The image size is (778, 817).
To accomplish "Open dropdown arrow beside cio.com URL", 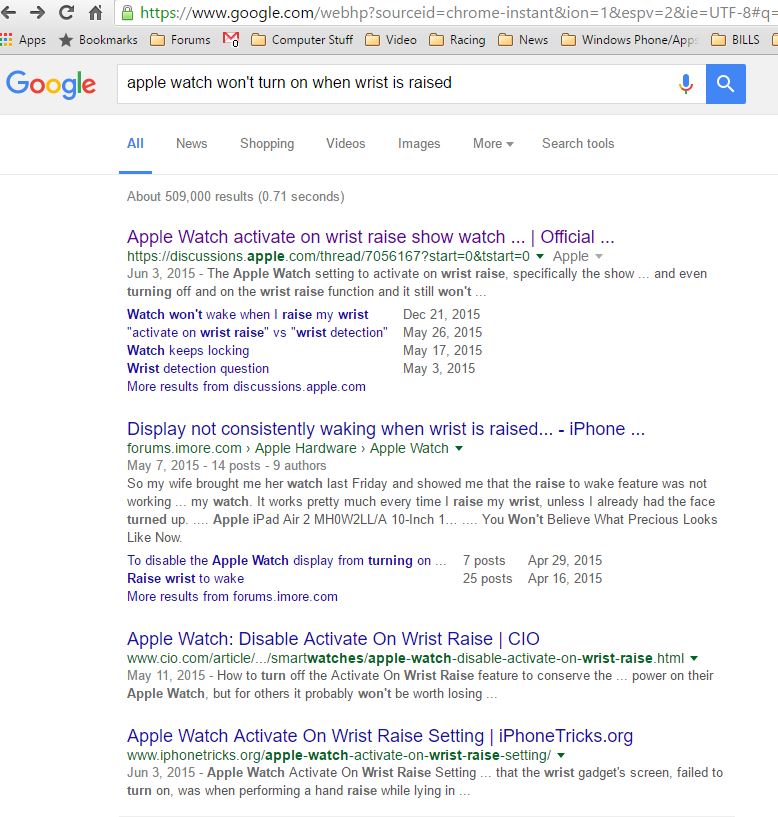I will [x=694, y=658].
